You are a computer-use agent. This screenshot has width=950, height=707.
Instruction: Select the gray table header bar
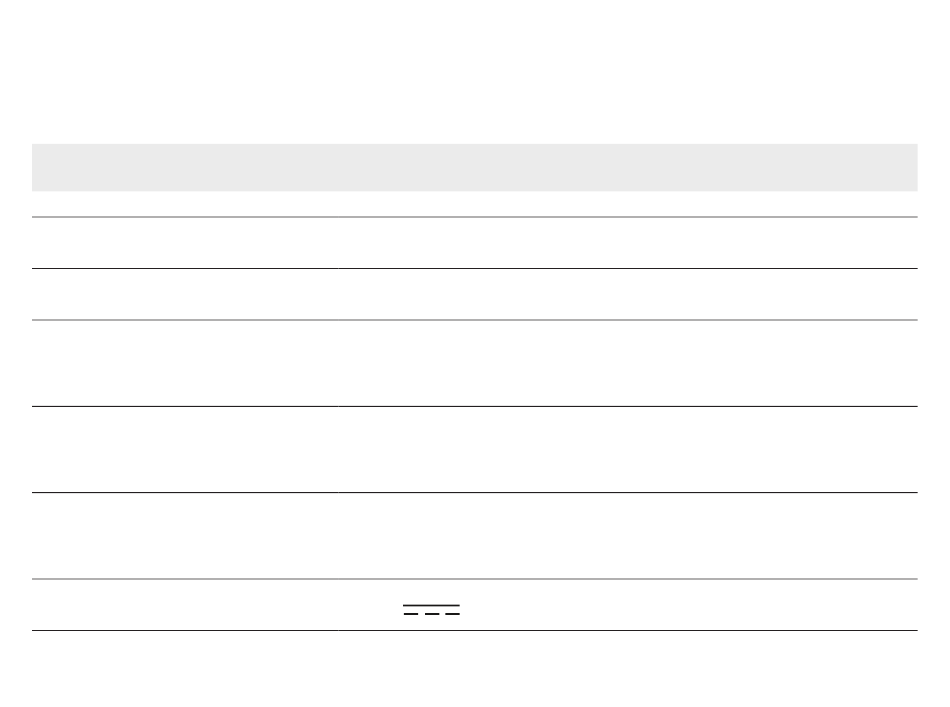[474, 167]
